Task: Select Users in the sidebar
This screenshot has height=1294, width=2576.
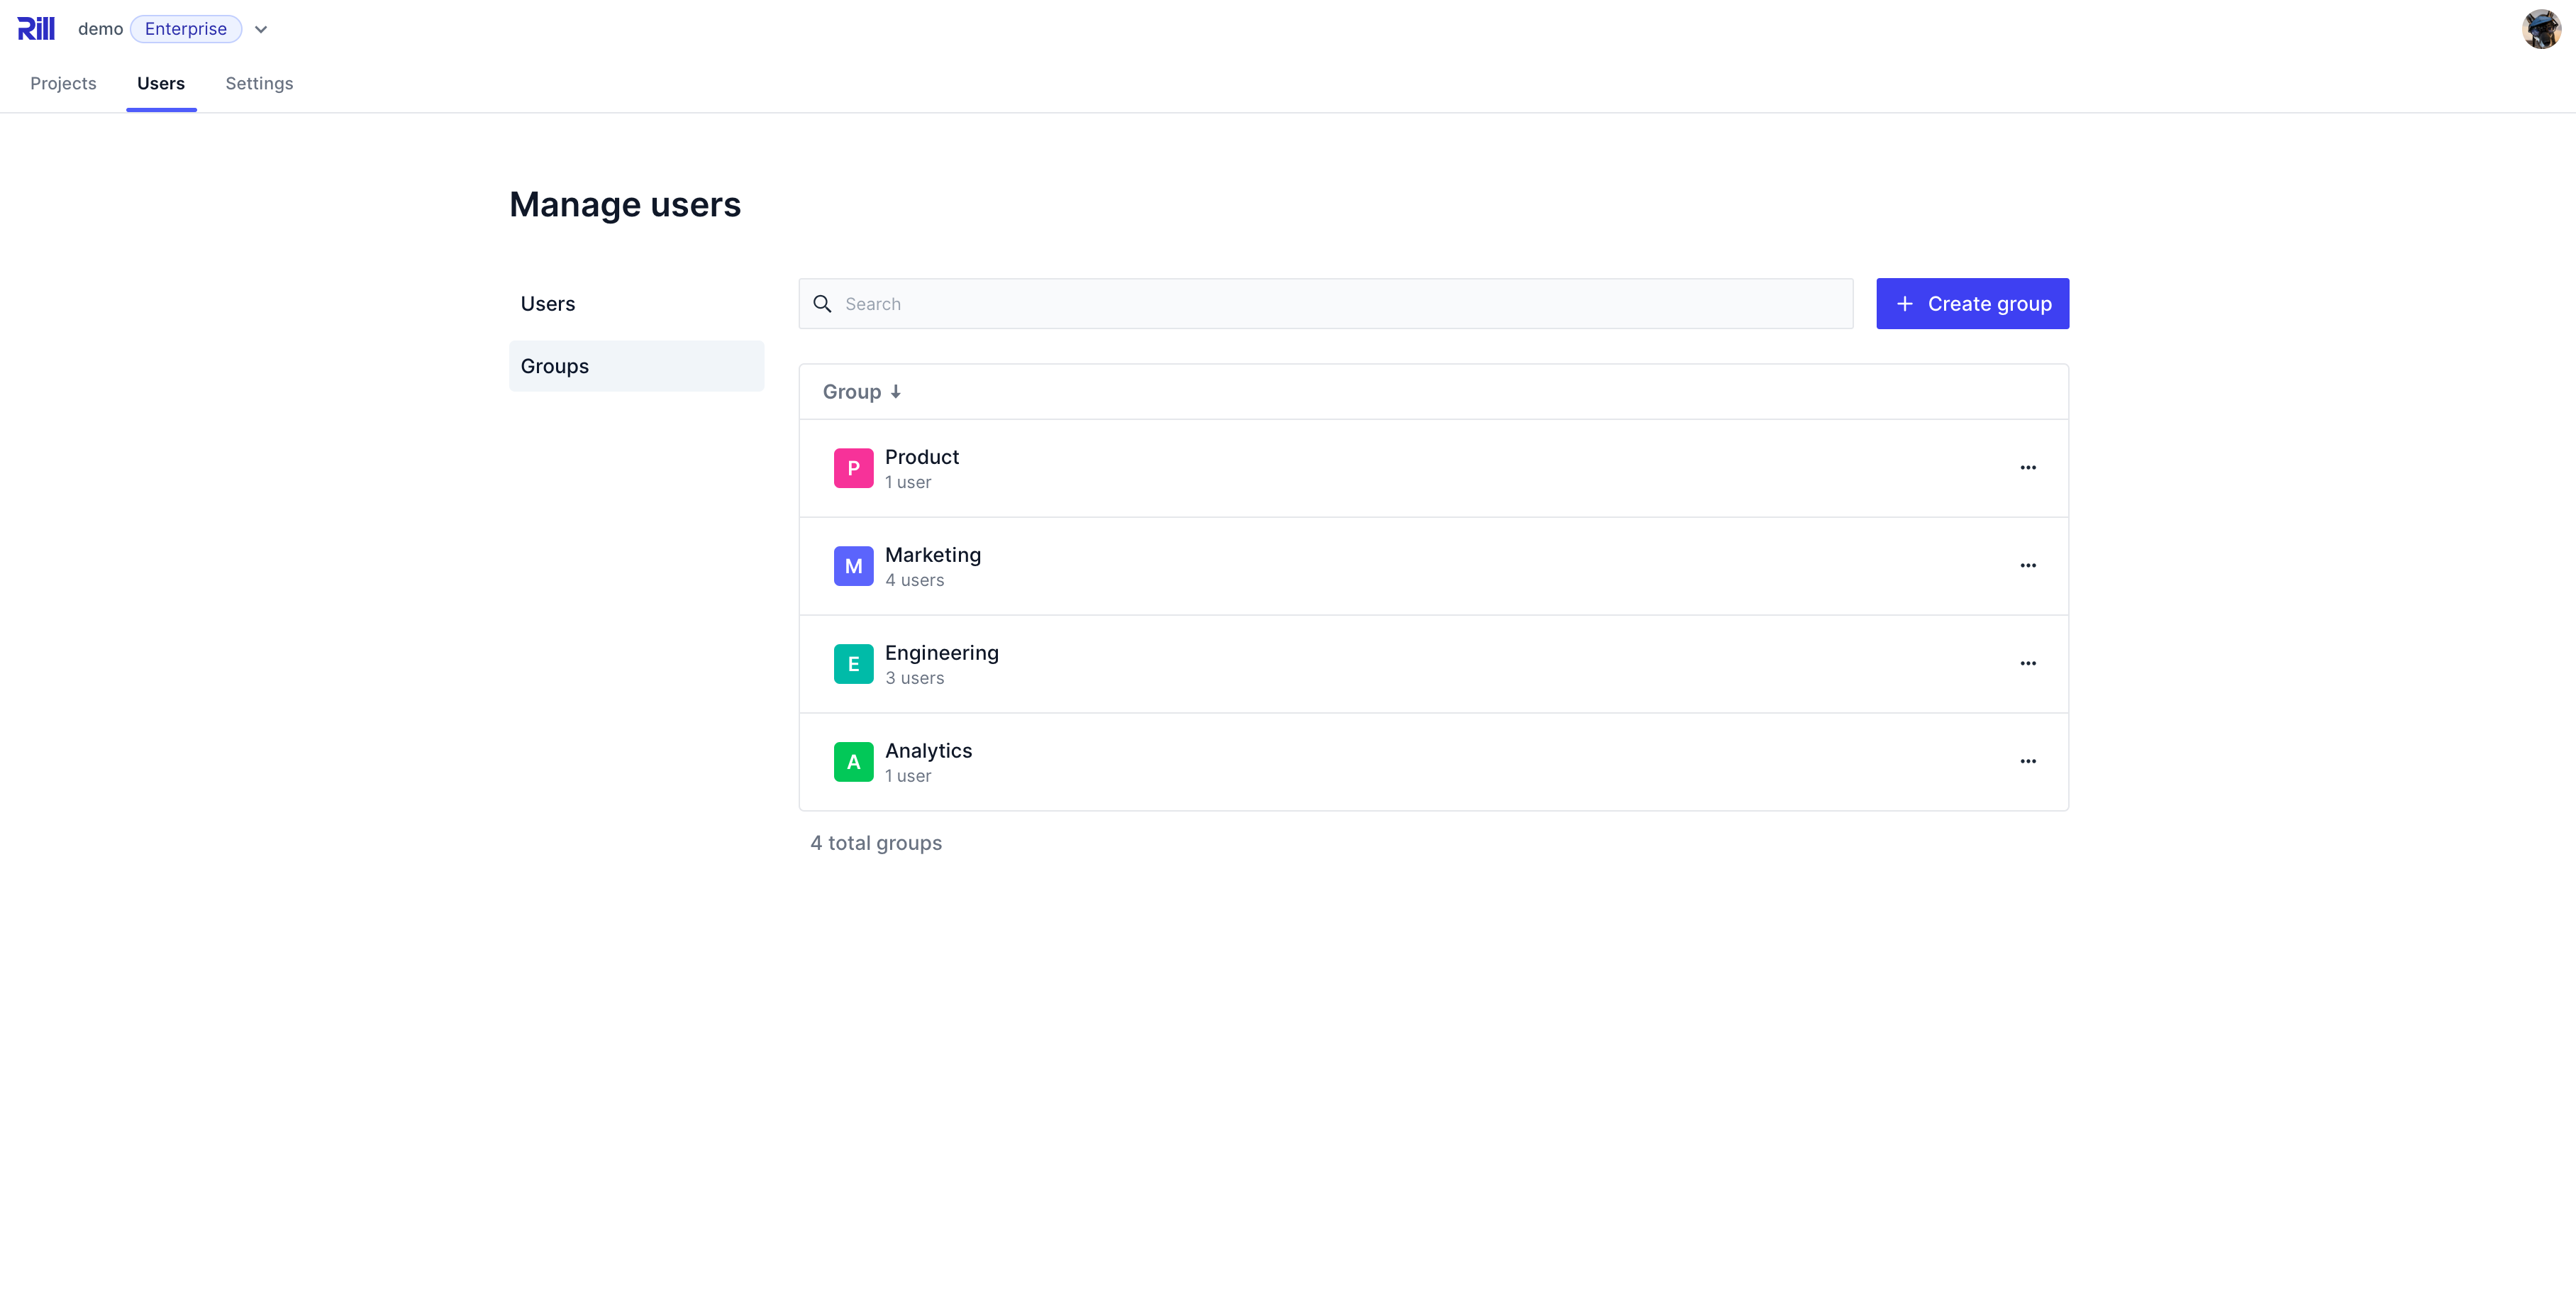Action: [x=548, y=303]
